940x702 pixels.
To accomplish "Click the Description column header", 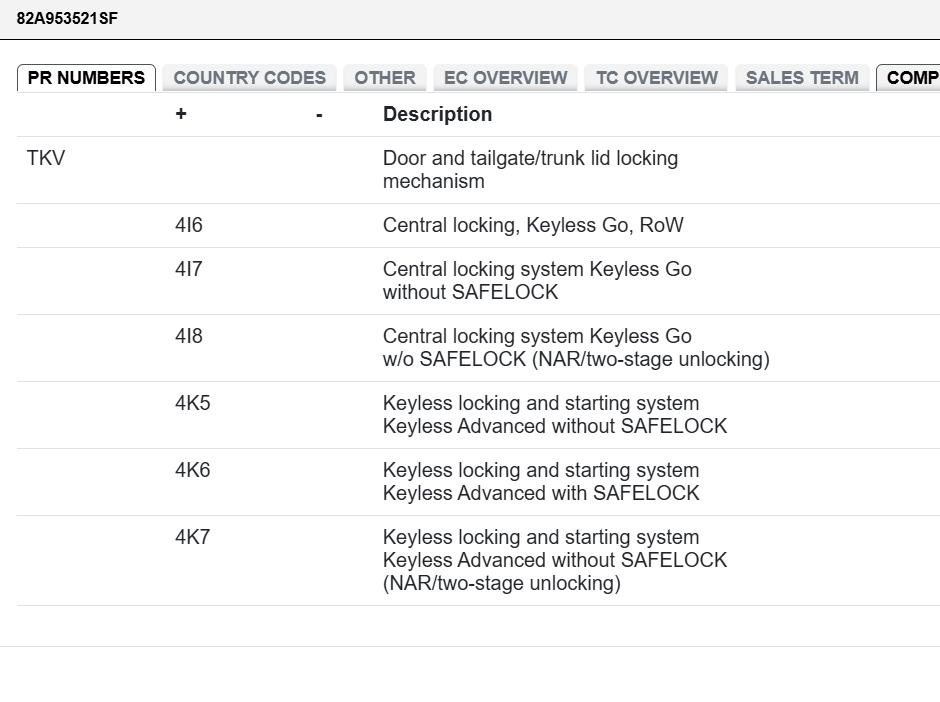I will coord(438,114).
